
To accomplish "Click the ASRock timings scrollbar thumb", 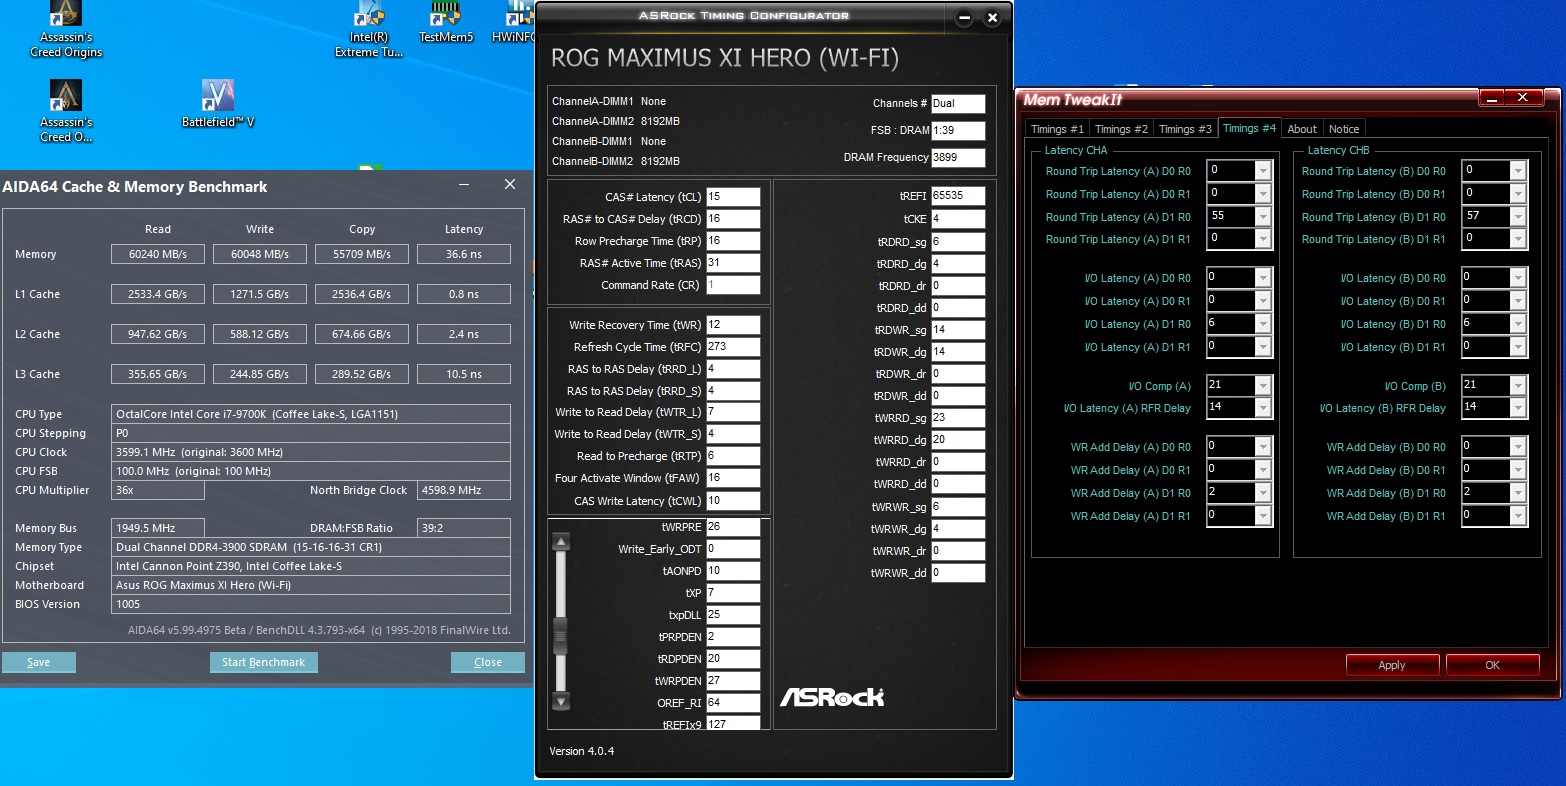I will click(561, 634).
